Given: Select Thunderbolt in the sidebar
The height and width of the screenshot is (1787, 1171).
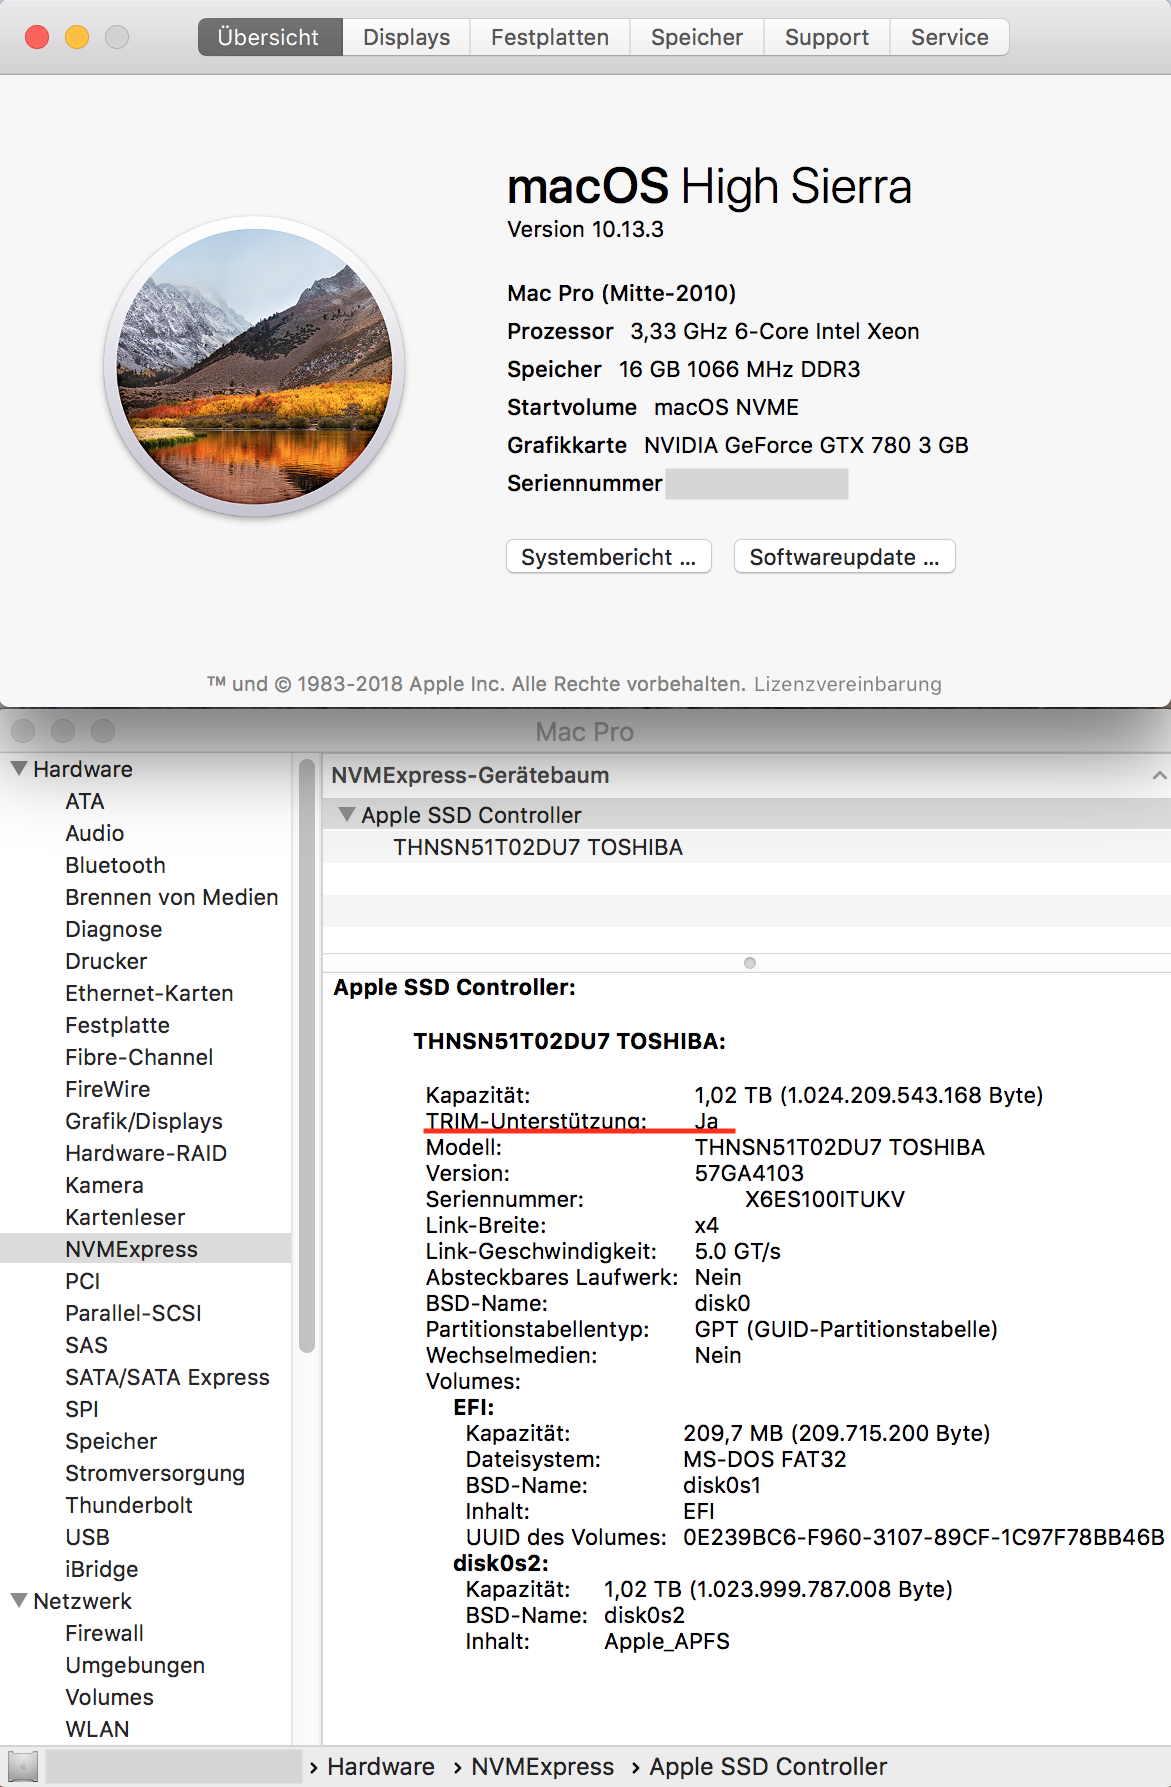Looking at the screenshot, I should (x=129, y=1505).
